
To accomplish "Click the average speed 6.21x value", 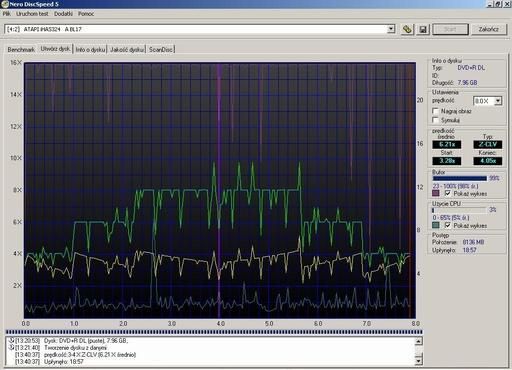I will [447, 144].
